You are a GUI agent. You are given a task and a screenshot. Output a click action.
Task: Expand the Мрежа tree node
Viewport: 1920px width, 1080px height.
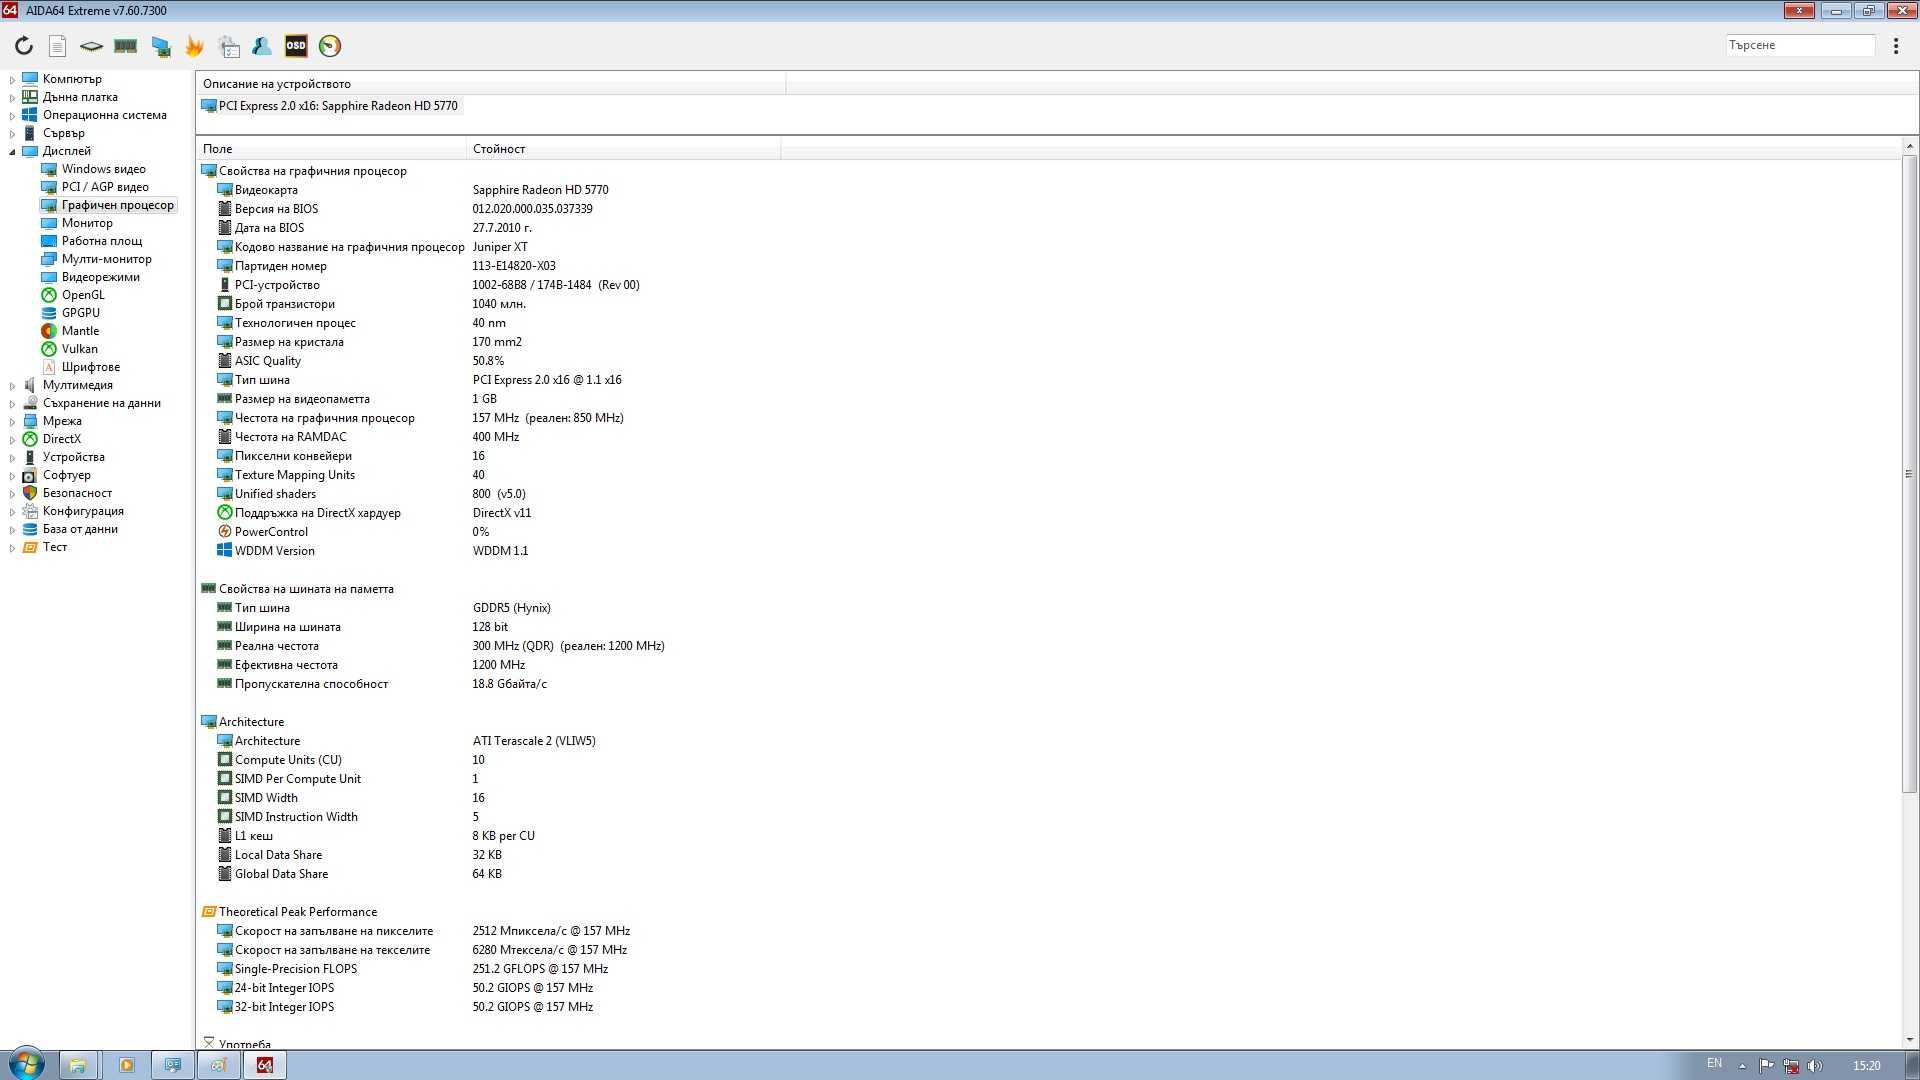(12, 422)
